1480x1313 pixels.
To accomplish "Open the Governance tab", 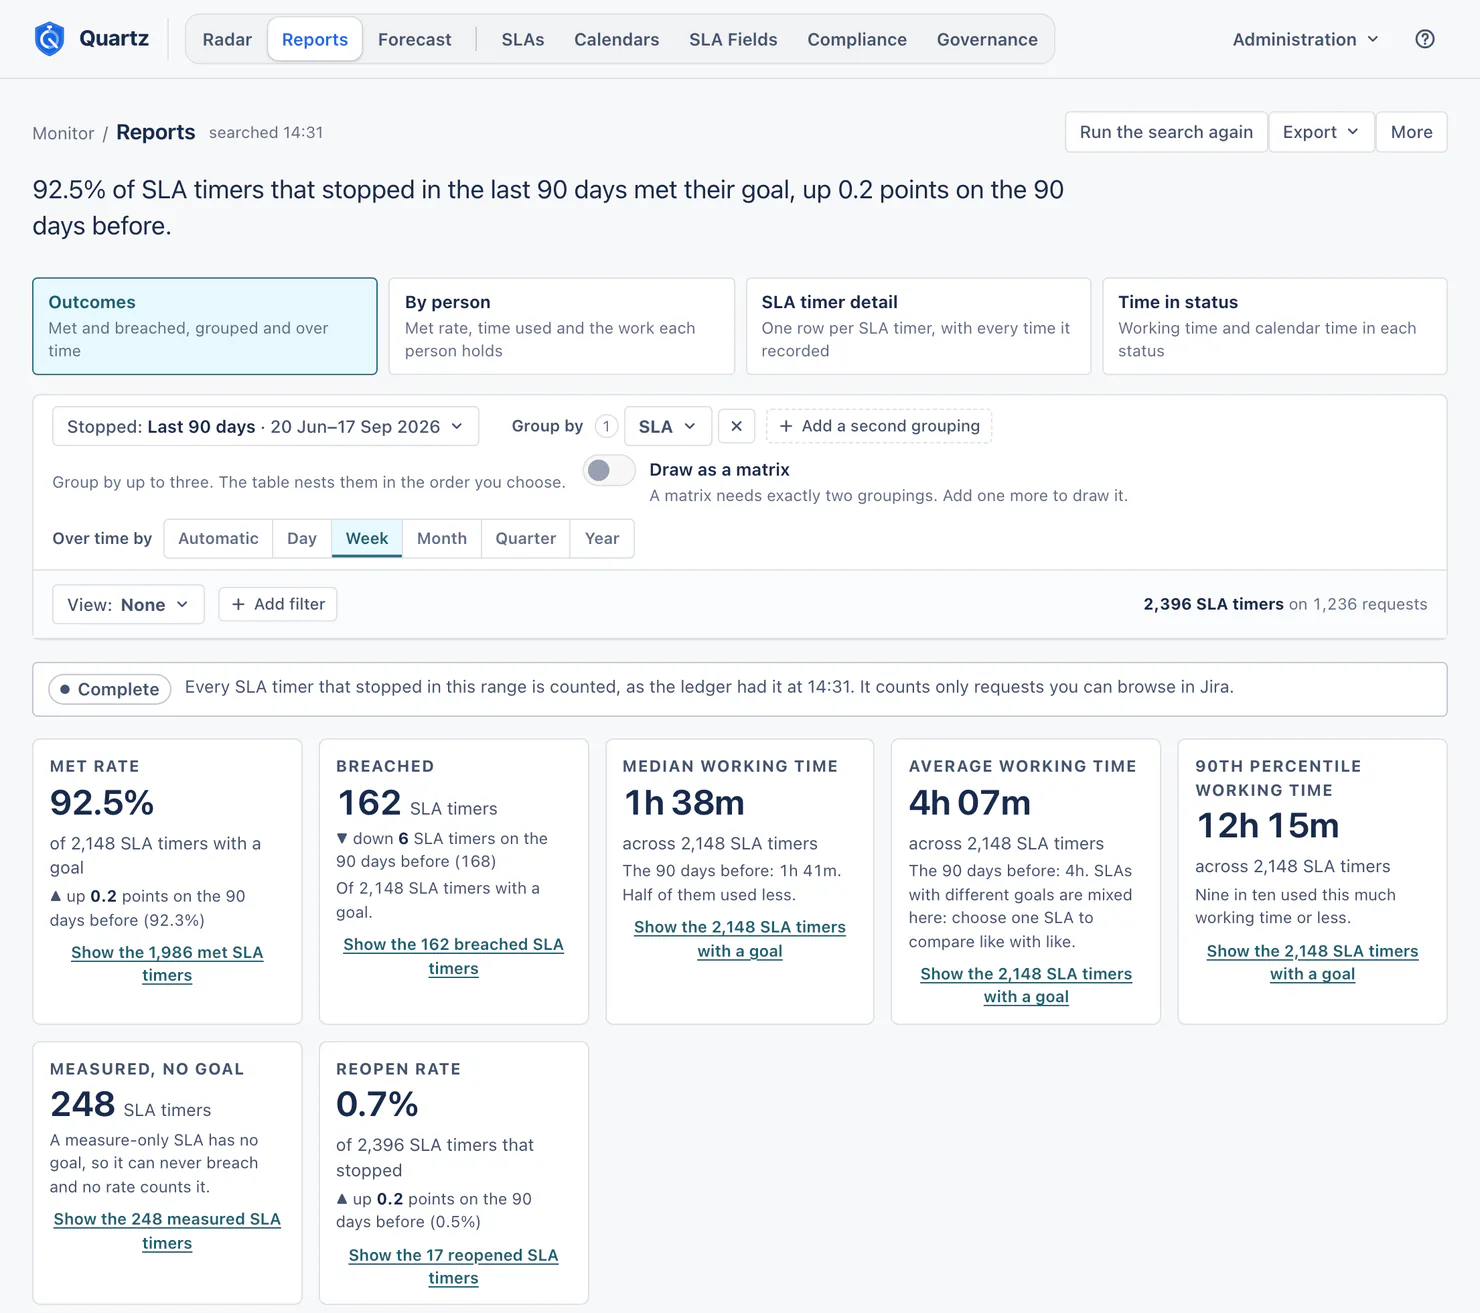I will [x=987, y=39].
